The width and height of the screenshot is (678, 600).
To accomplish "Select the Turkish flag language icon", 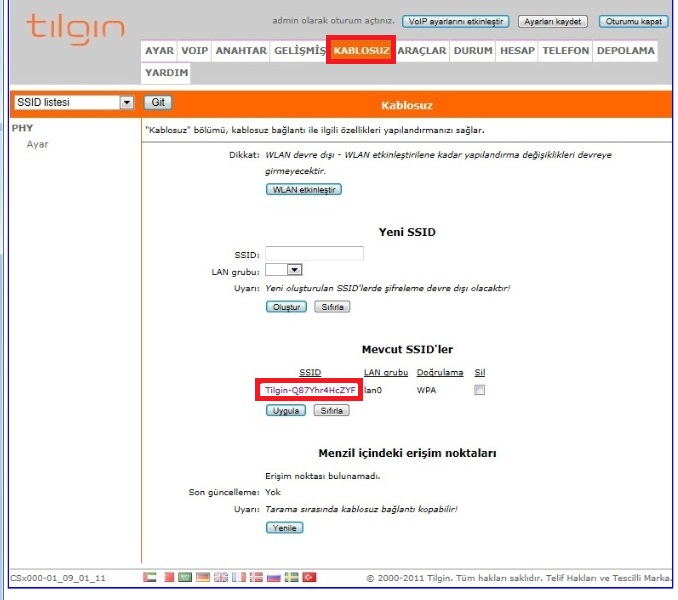I will point(309,577).
